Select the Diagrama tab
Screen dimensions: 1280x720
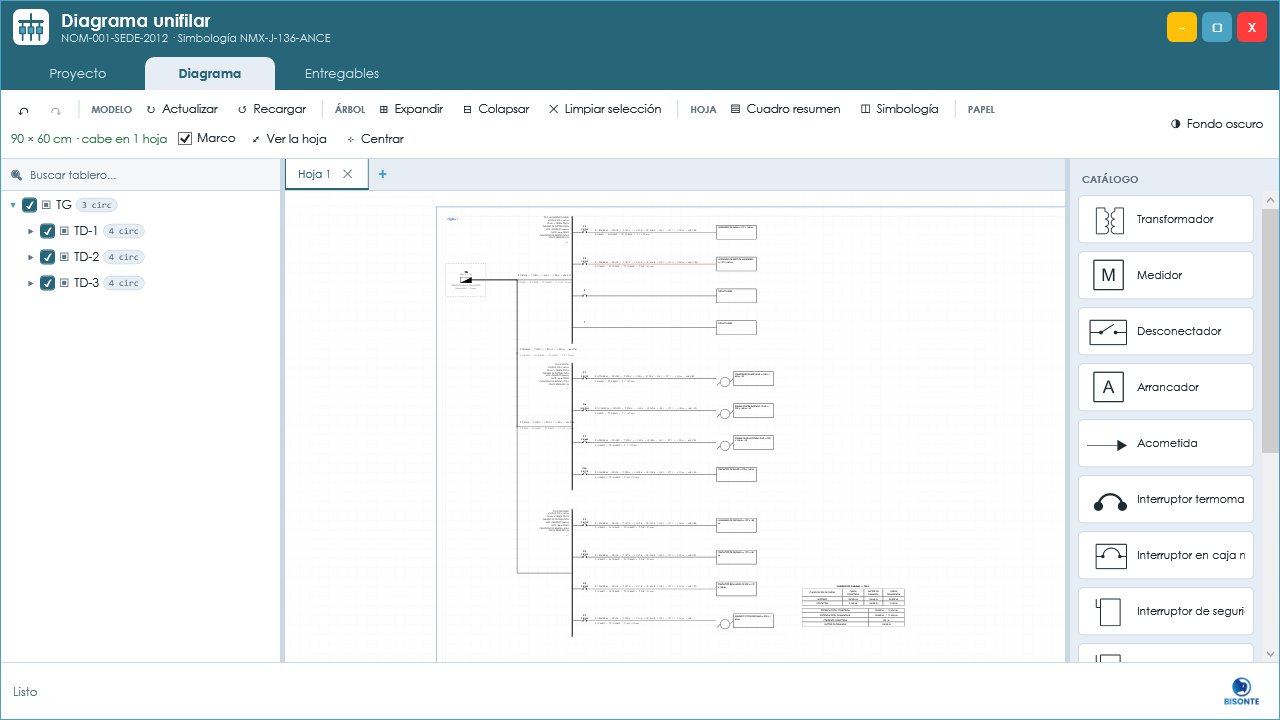coord(210,74)
